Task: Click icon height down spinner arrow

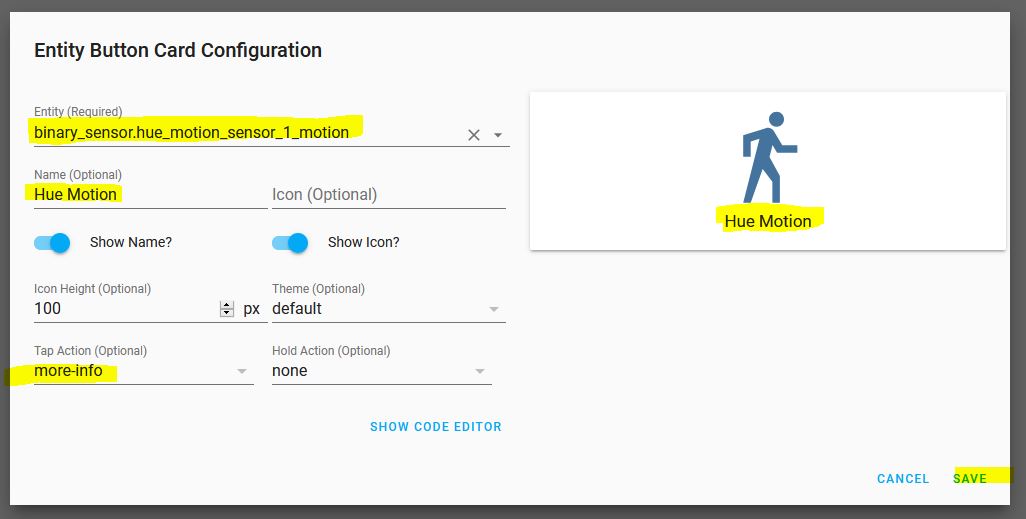Action: (x=226, y=313)
